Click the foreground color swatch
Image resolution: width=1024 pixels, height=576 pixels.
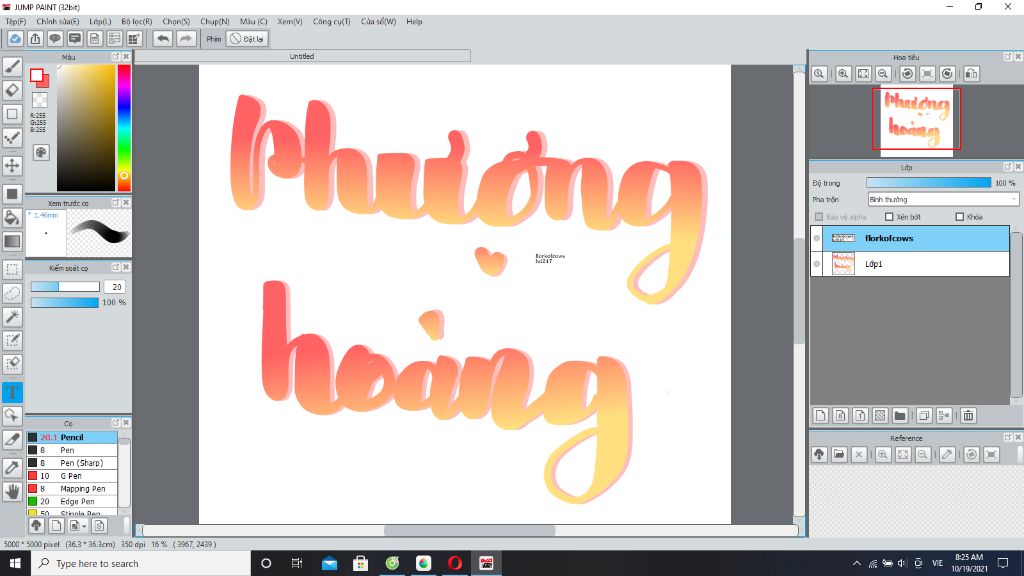point(37,75)
